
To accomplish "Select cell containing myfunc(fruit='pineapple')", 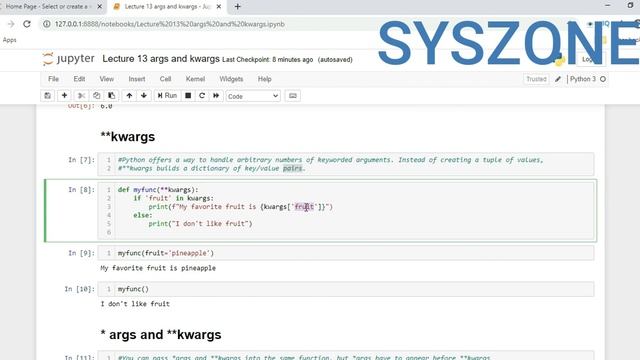I will pos(346,253).
